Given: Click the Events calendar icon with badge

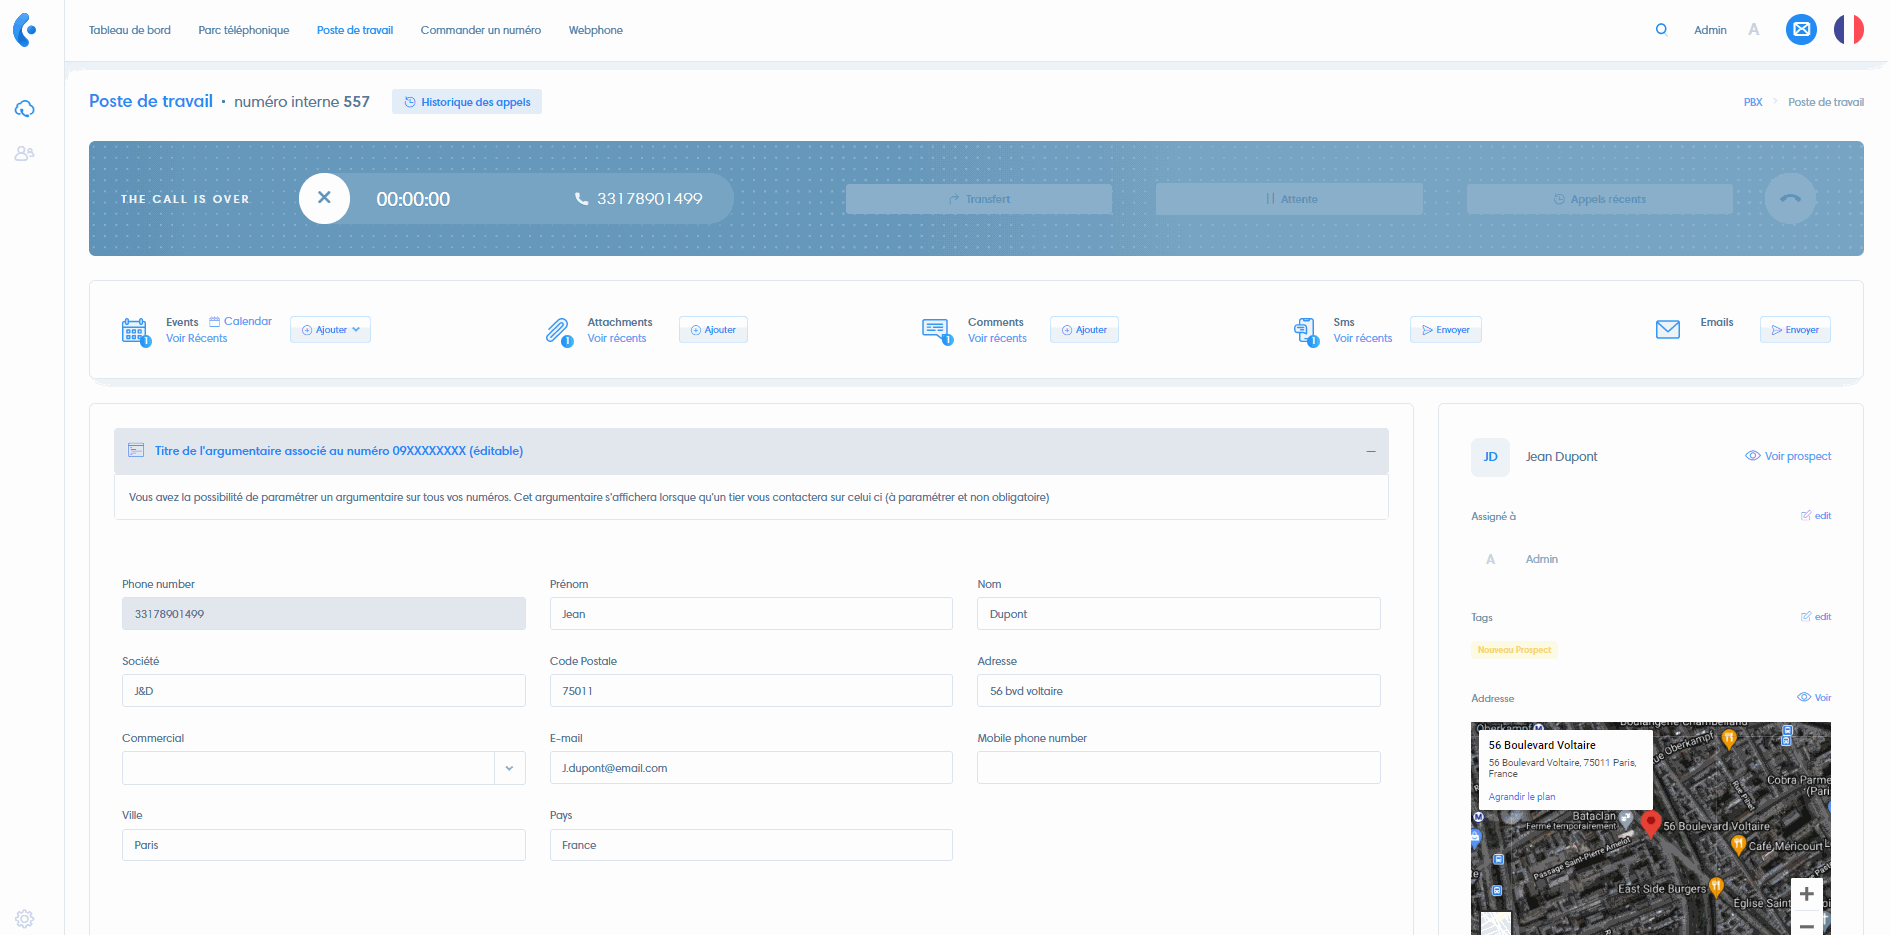Looking at the screenshot, I should (x=135, y=330).
